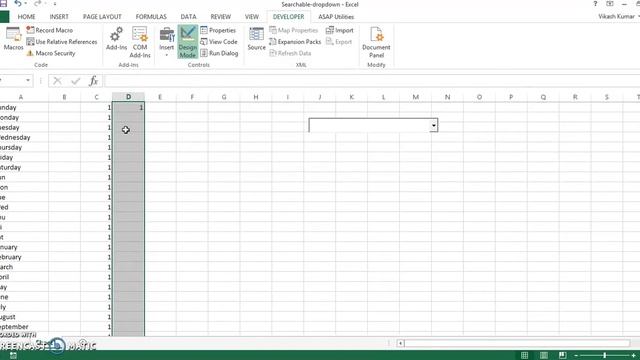This screenshot has height=360, width=640.
Task: Start Record Macro
Action: click(x=49, y=30)
